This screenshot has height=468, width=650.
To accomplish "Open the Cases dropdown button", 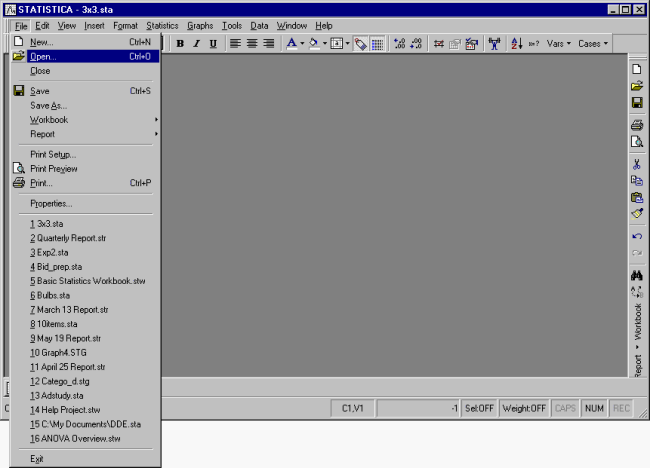I will pyautogui.click(x=593, y=44).
